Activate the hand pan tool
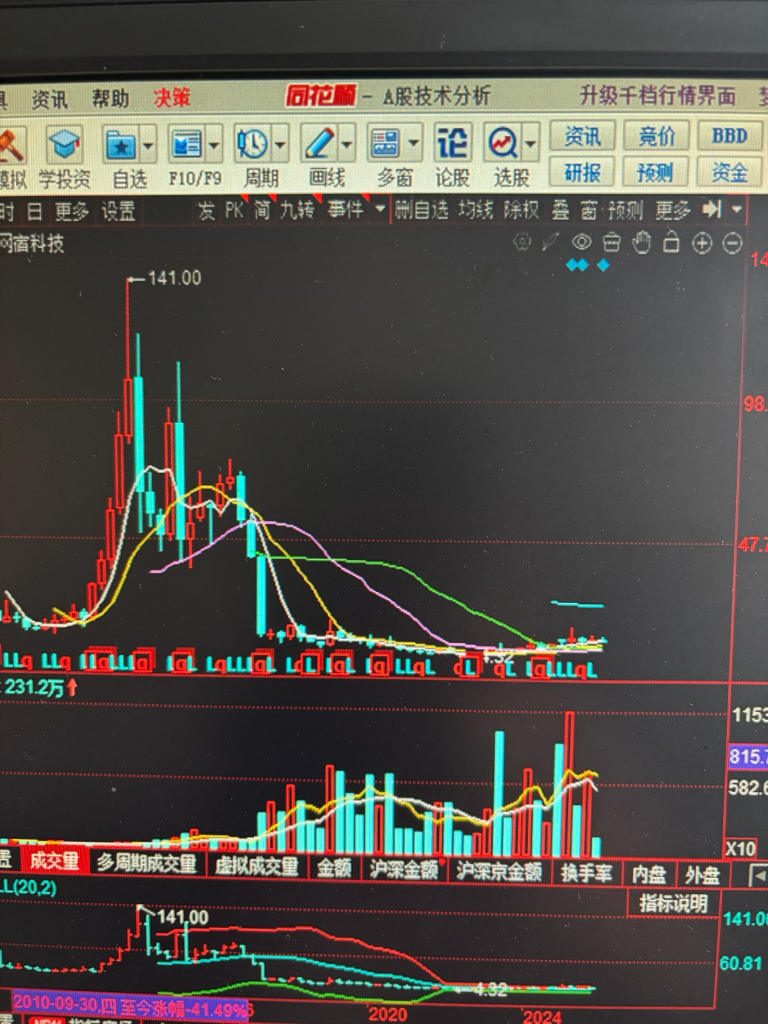The width and height of the screenshot is (768, 1024). click(x=642, y=243)
